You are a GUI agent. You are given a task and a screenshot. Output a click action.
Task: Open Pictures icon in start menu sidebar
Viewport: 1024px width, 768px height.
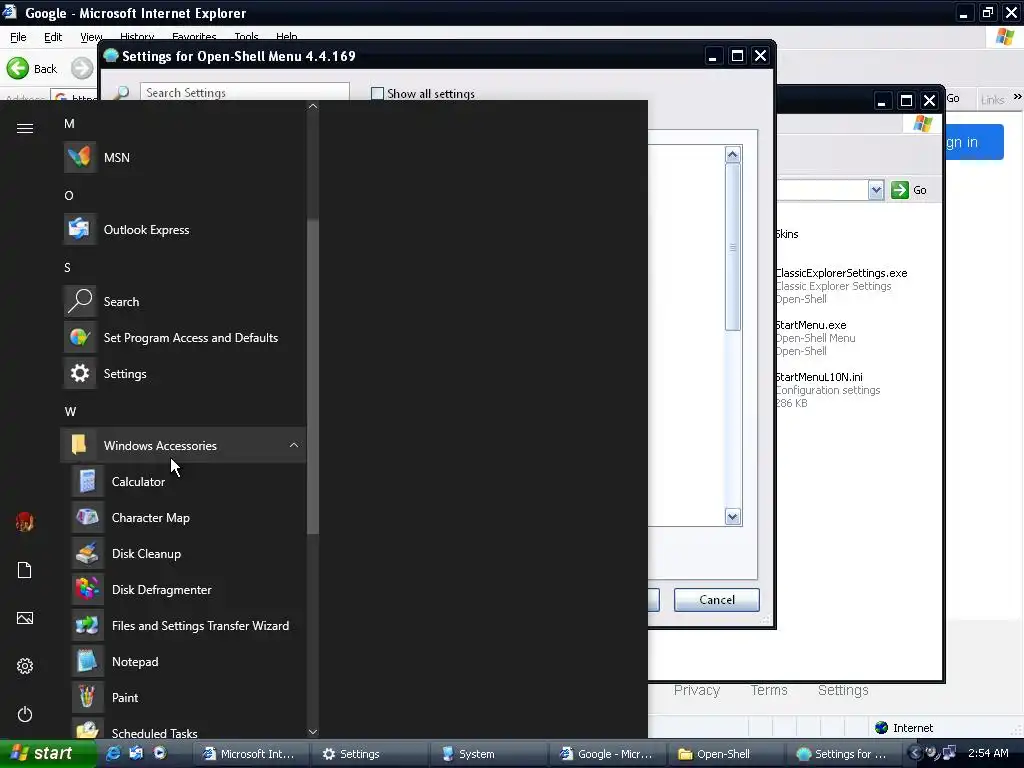(25, 618)
